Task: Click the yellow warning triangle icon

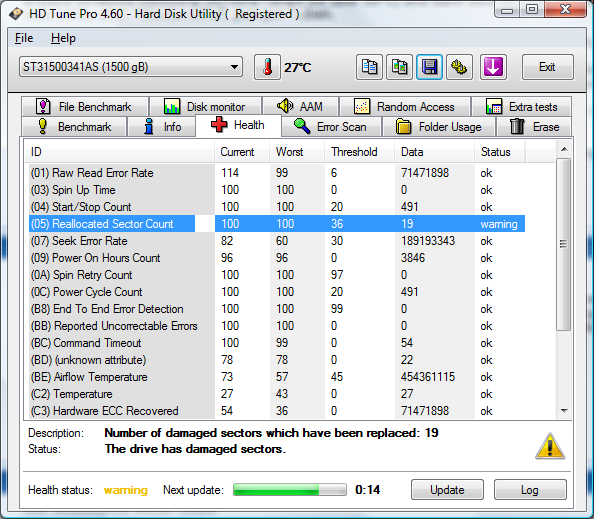Action: [550, 446]
